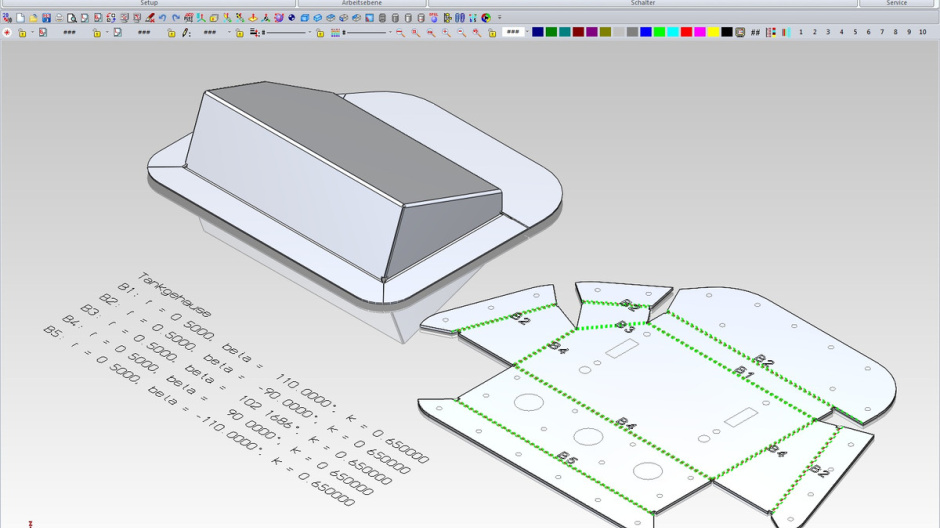
Task: Open file using the folder icon
Action: tap(33, 18)
